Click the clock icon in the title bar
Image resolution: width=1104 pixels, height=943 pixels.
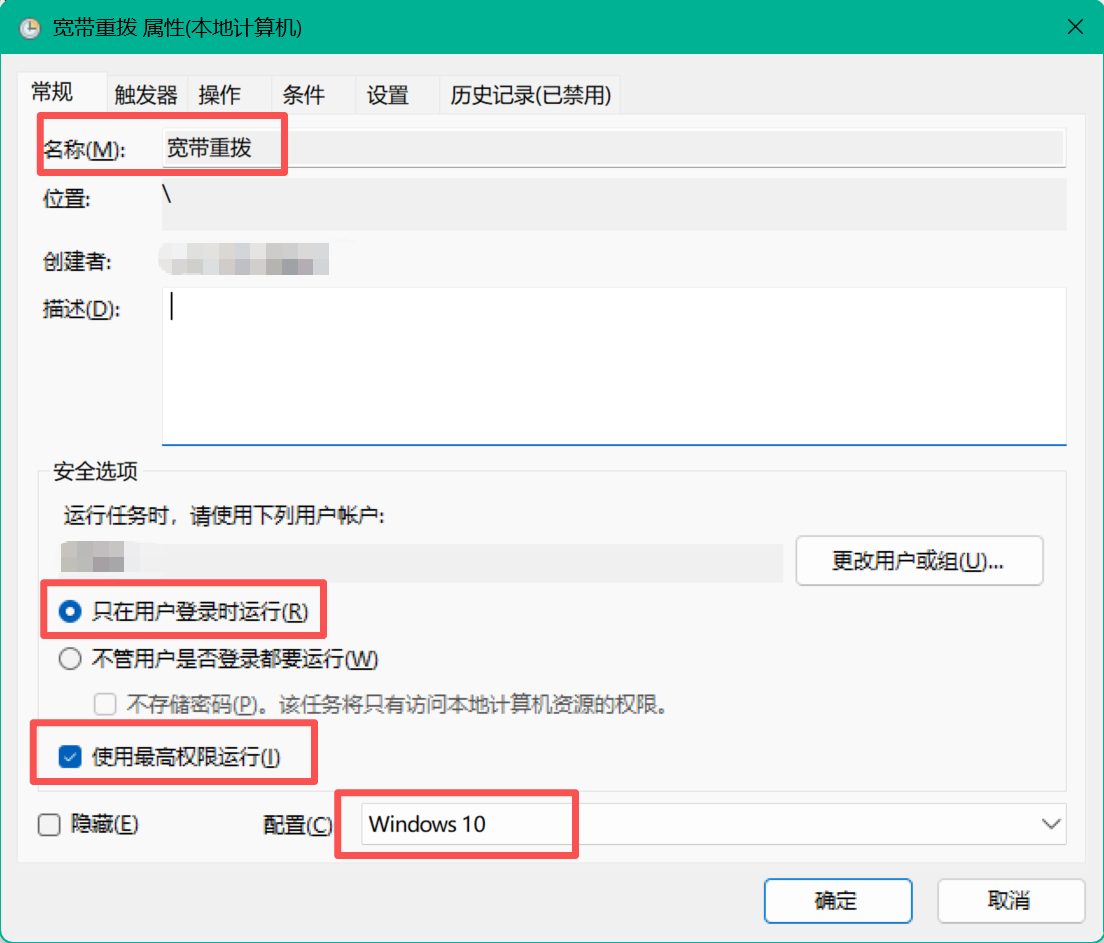30,28
